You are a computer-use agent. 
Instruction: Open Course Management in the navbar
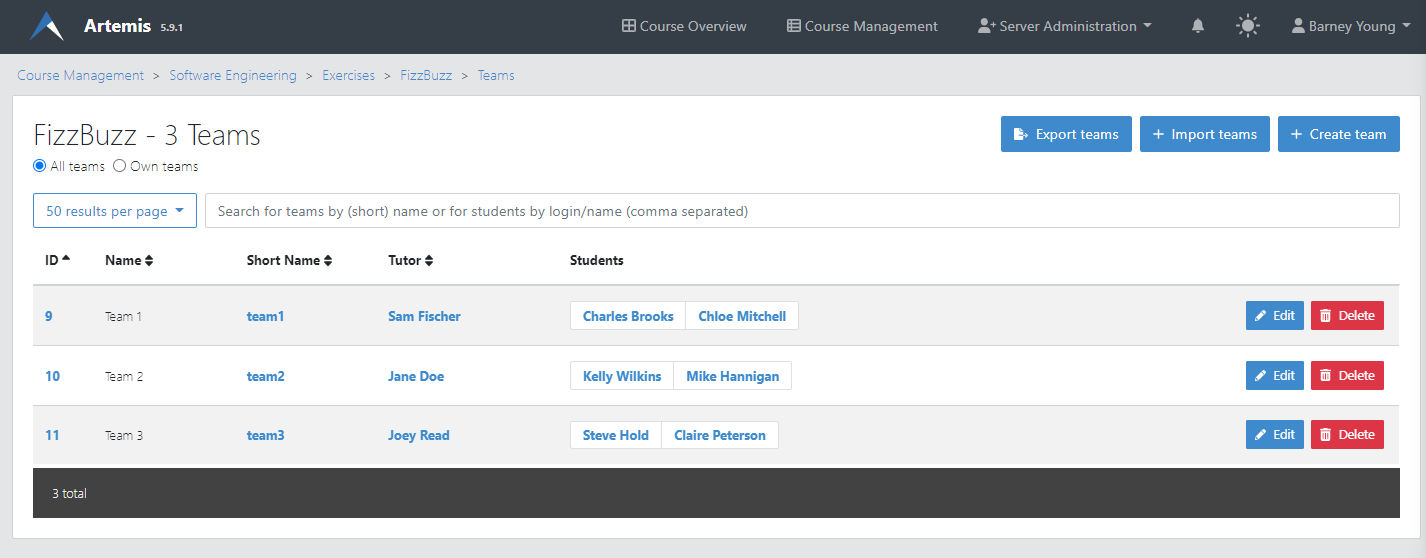862,26
